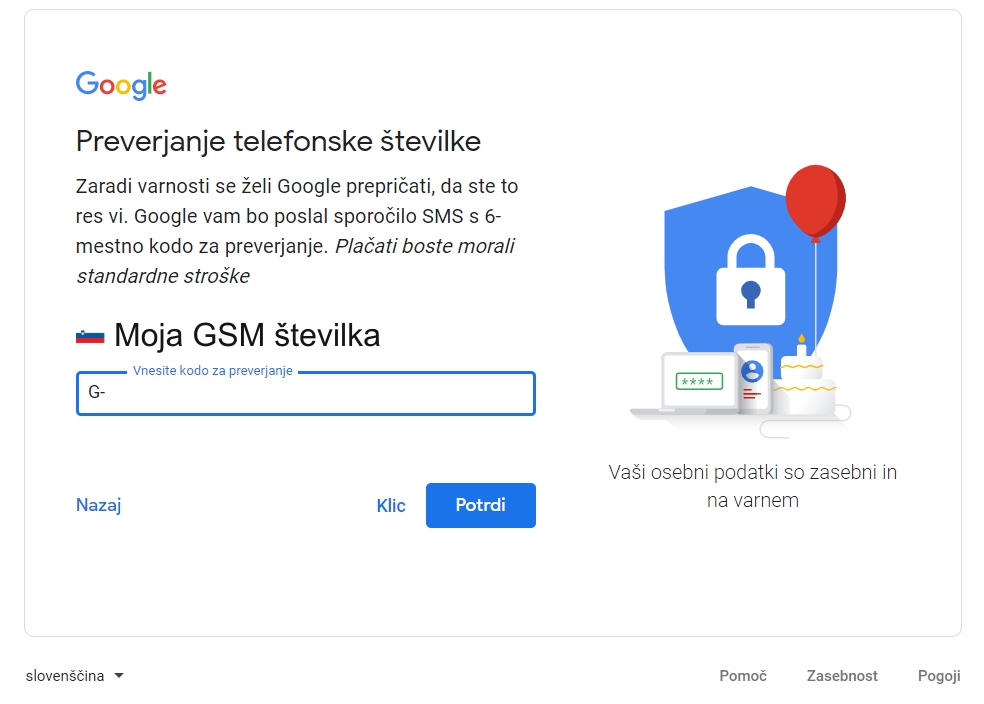The image size is (984, 704).
Task: Click the "Preverjanje telefonske številke" heading
Action: 278,141
